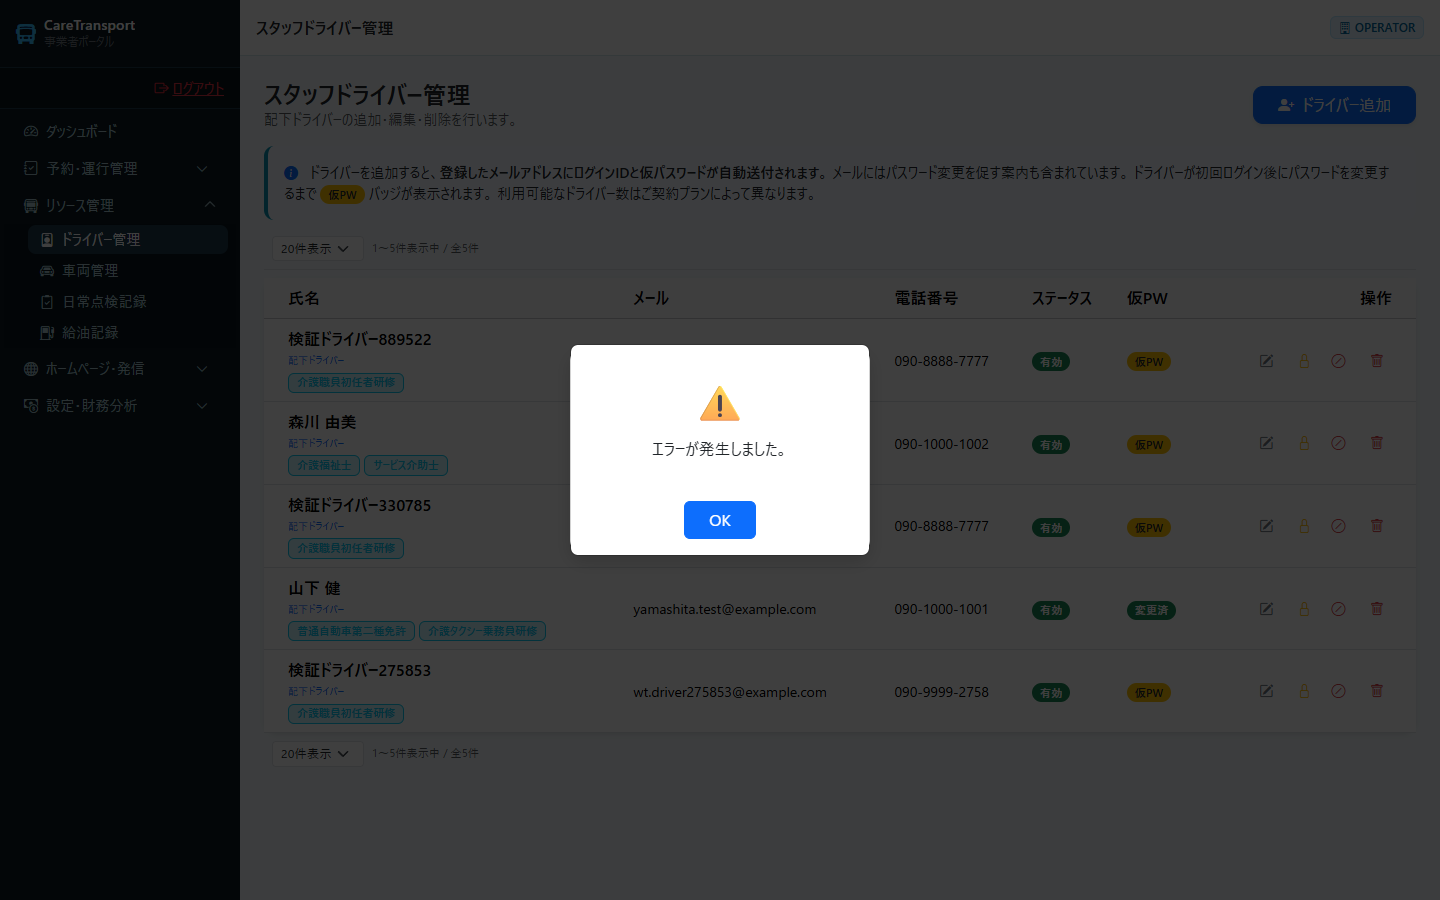
Task: Click the 仮PW column header
Action: pyautogui.click(x=1147, y=298)
